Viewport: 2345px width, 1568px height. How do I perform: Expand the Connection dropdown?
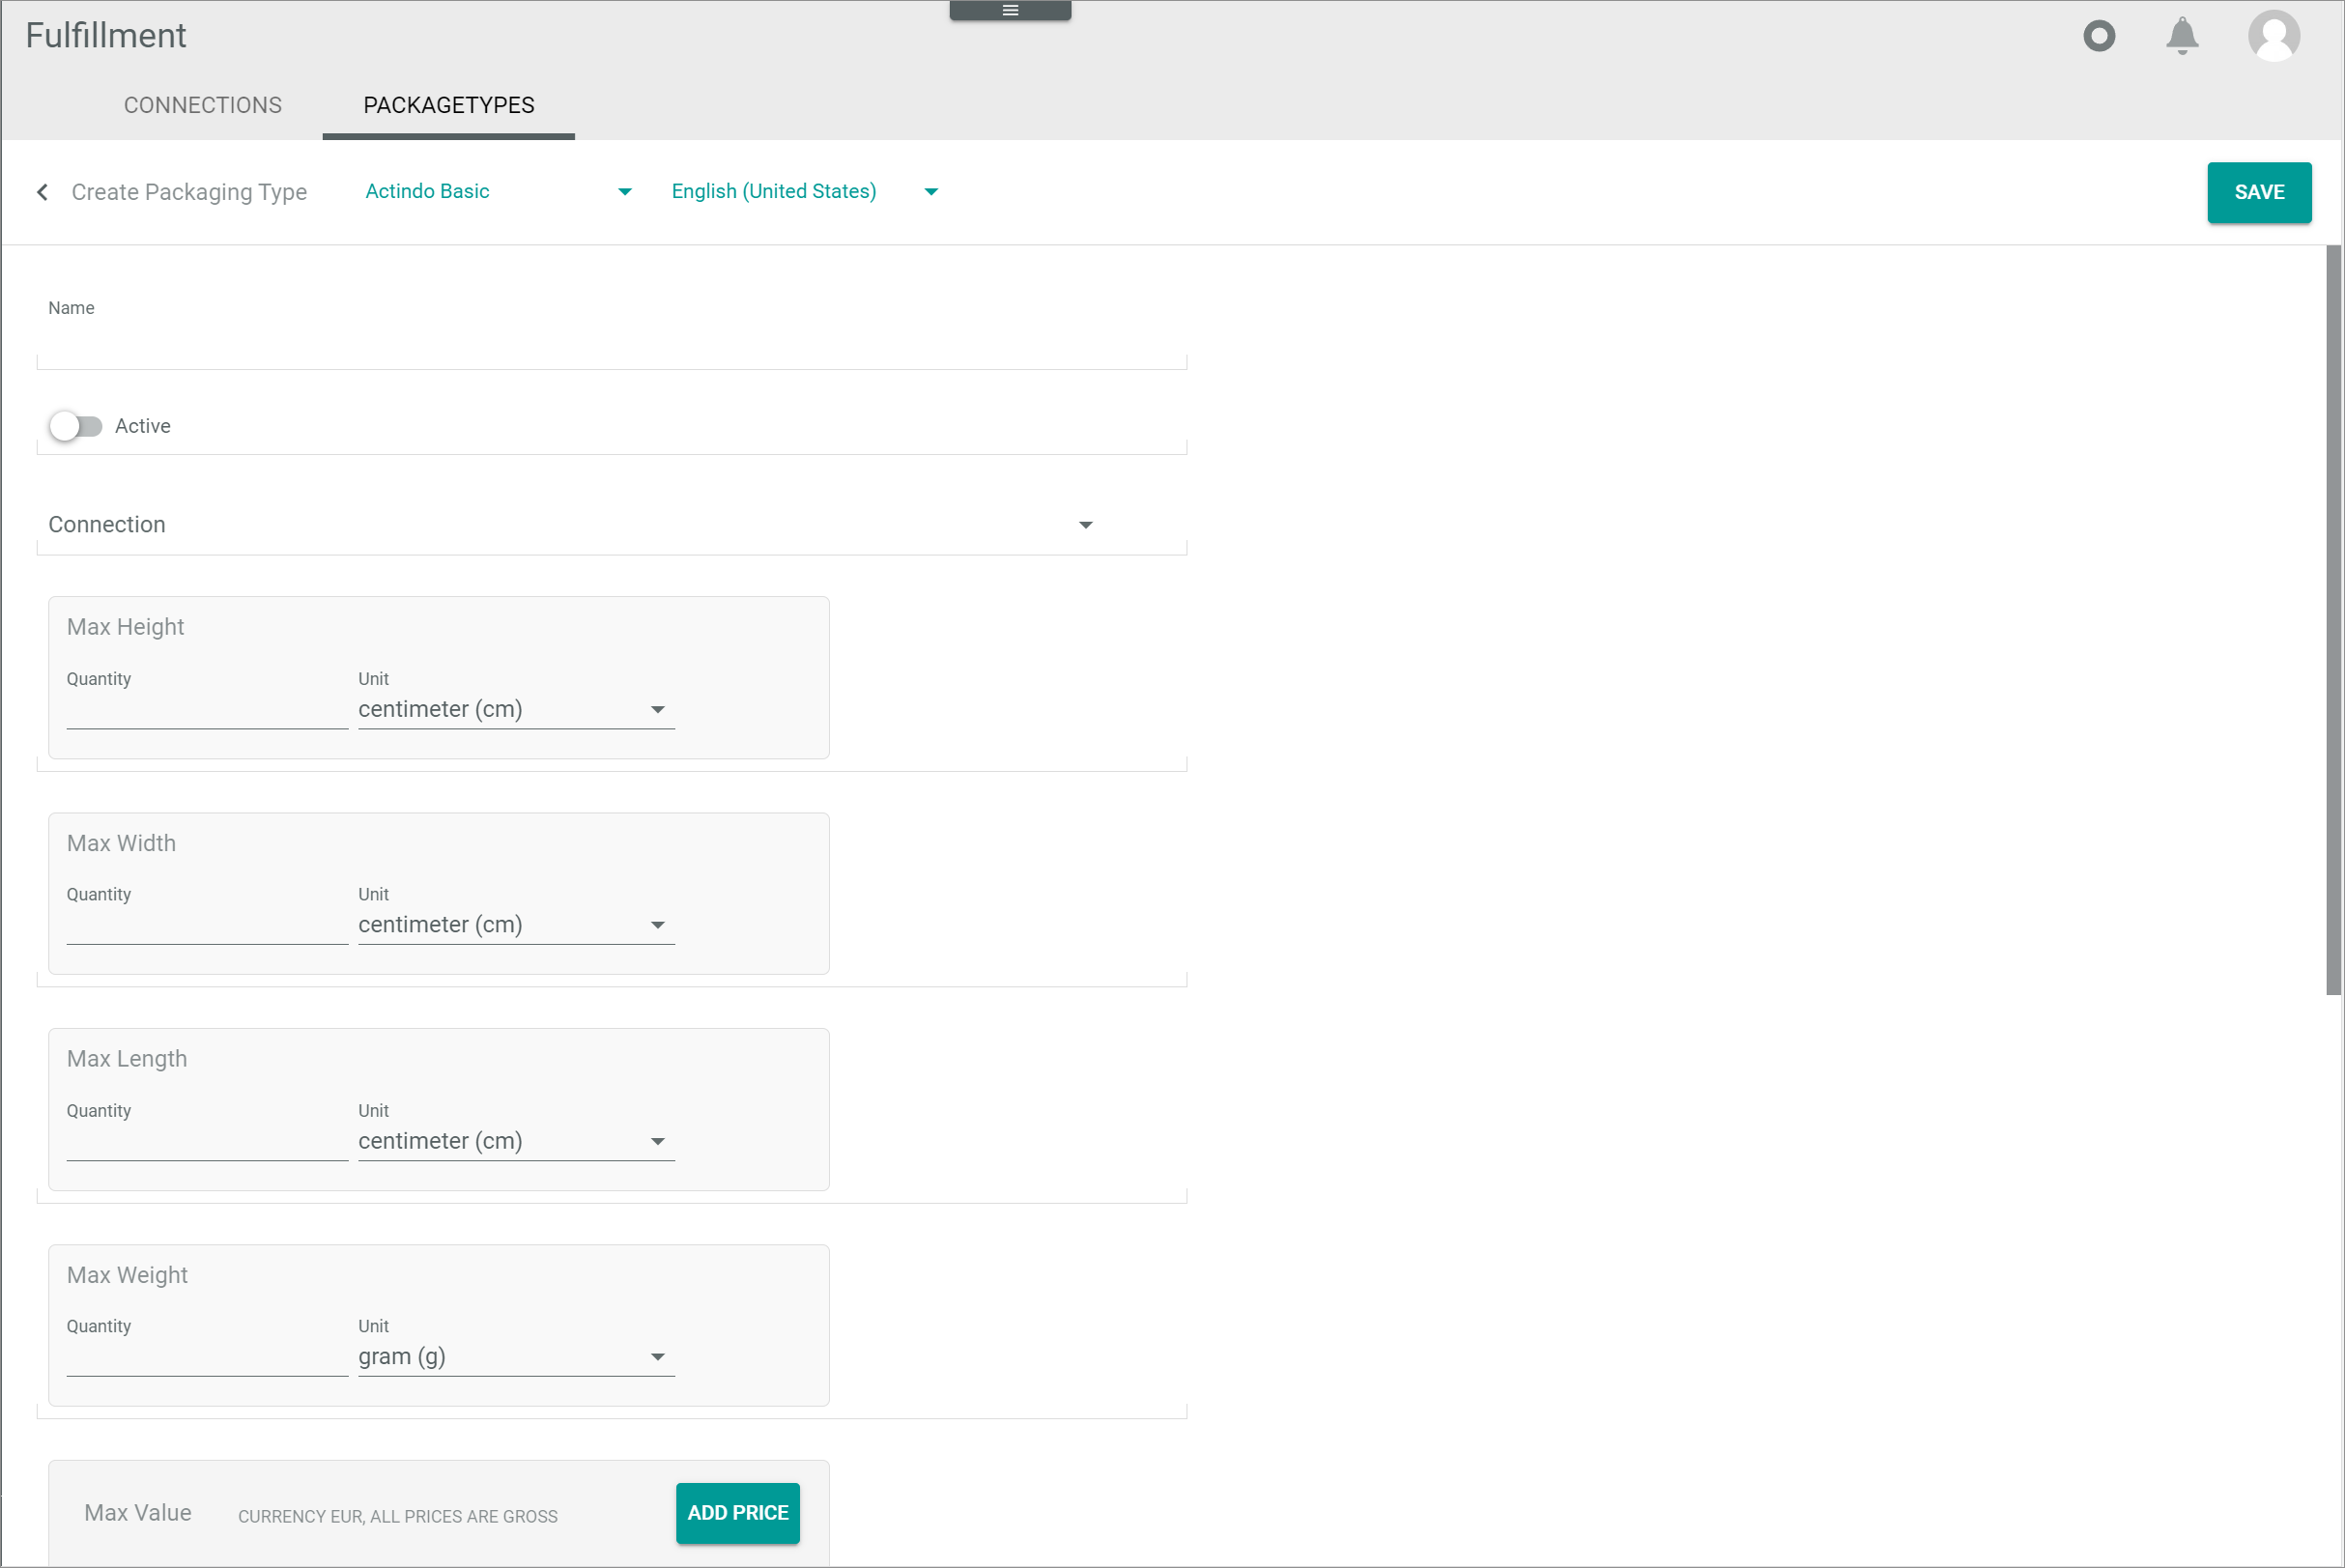pos(1086,524)
